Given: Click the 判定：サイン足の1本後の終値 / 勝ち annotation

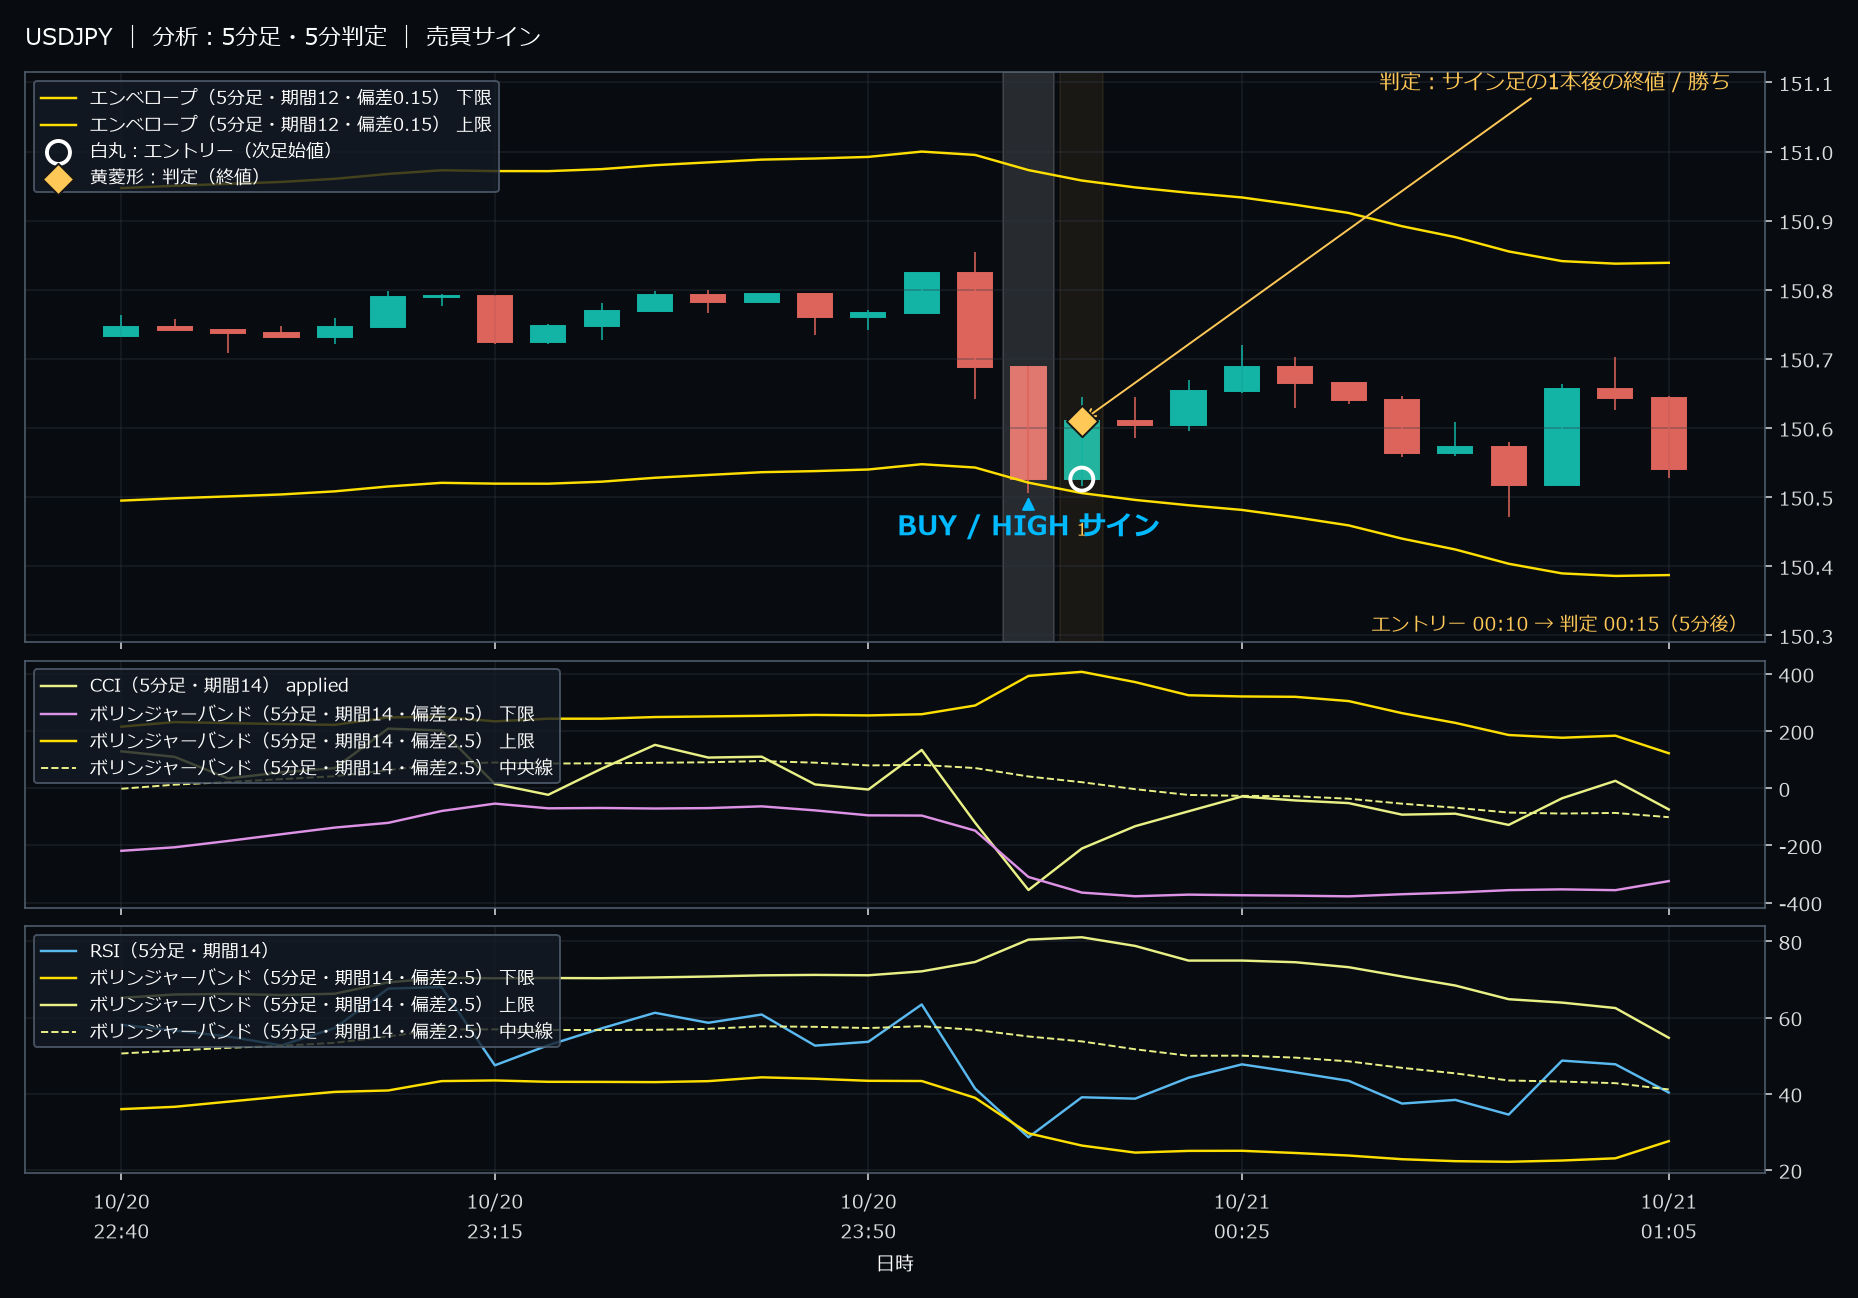Looking at the screenshot, I should (1554, 81).
